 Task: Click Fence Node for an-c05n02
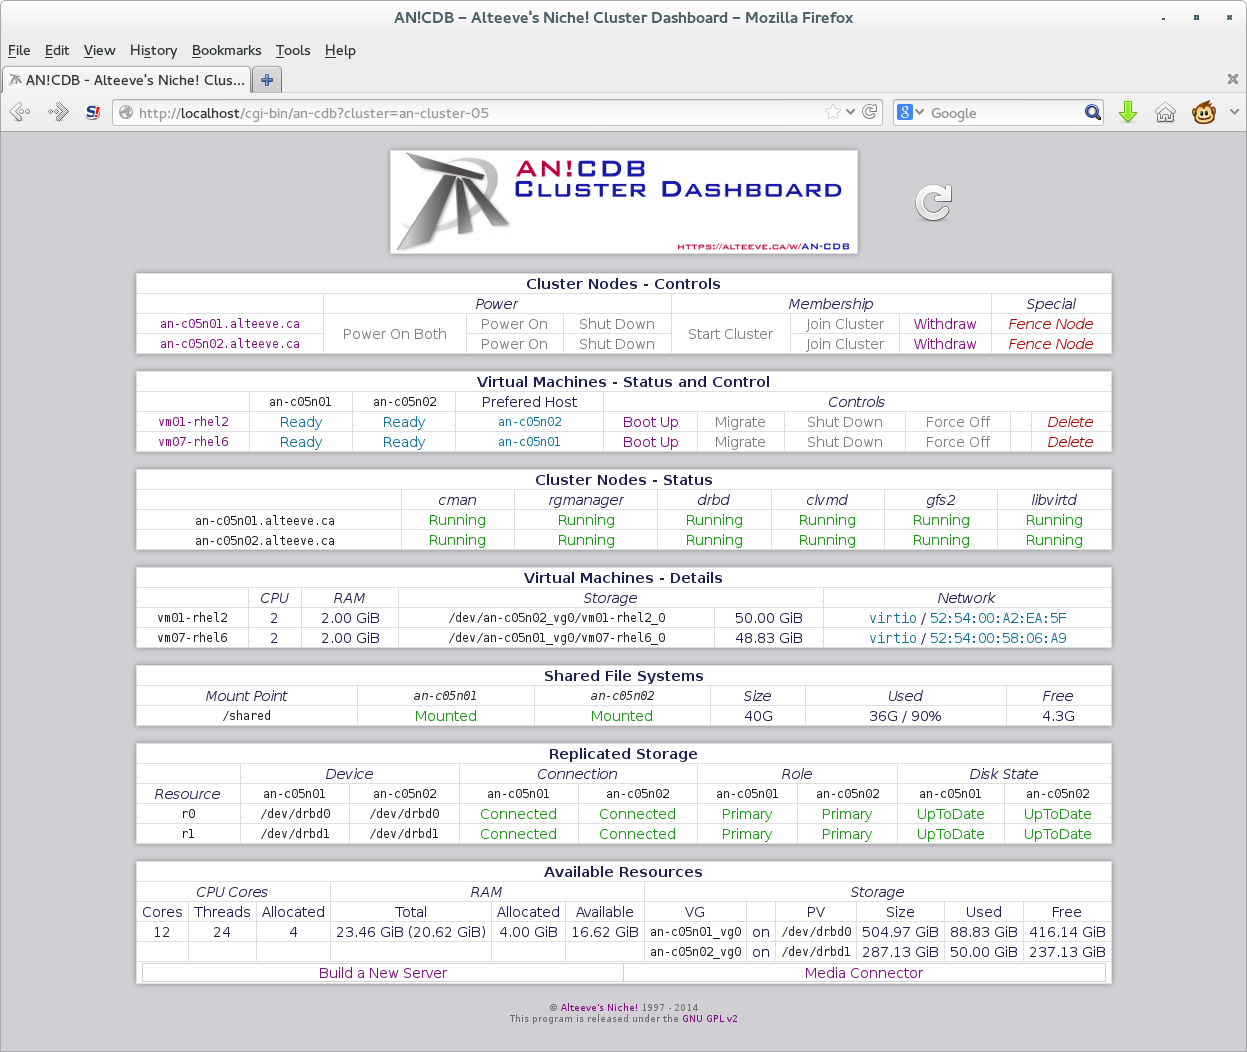[x=1050, y=344]
